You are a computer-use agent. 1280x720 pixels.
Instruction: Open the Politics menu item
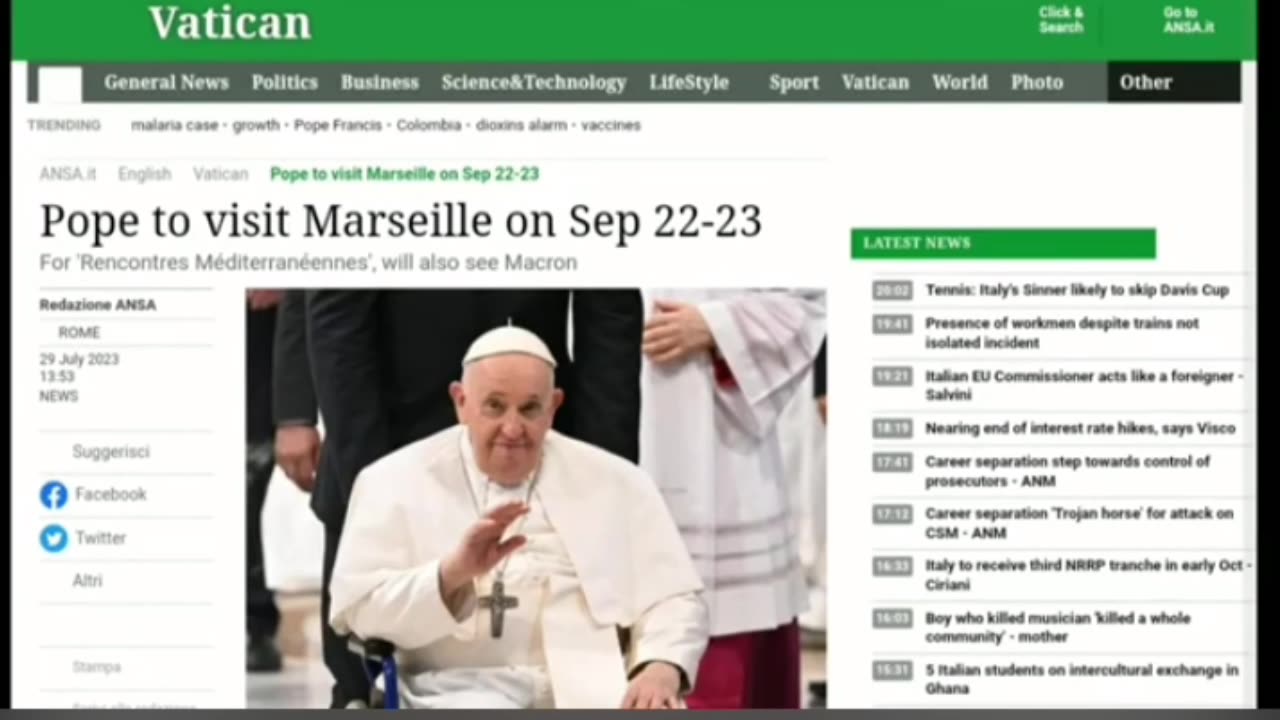284,83
